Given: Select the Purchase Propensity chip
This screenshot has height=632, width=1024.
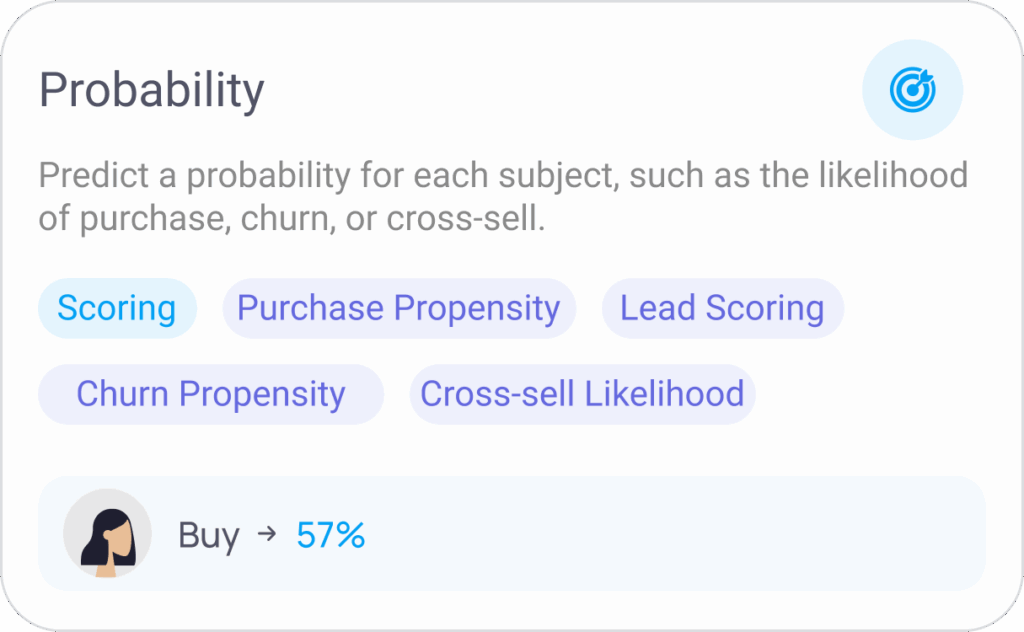Looking at the screenshot, I should [399, 308].
